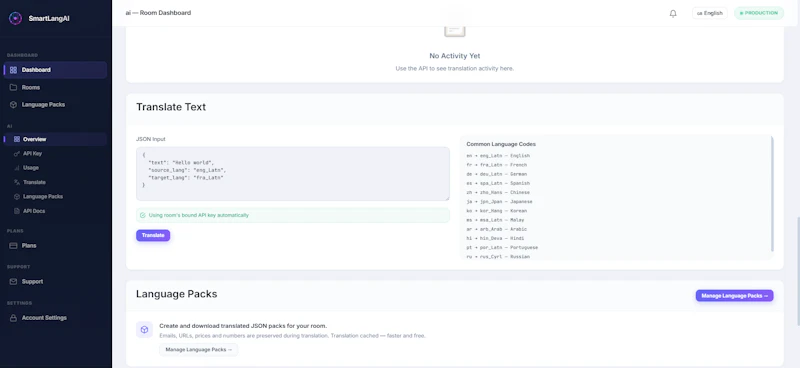This screenshot has width=800, height=368.
Task: Click the SmartLangAI logo icon
Action: pyautogui.click(x=16, y=18)
